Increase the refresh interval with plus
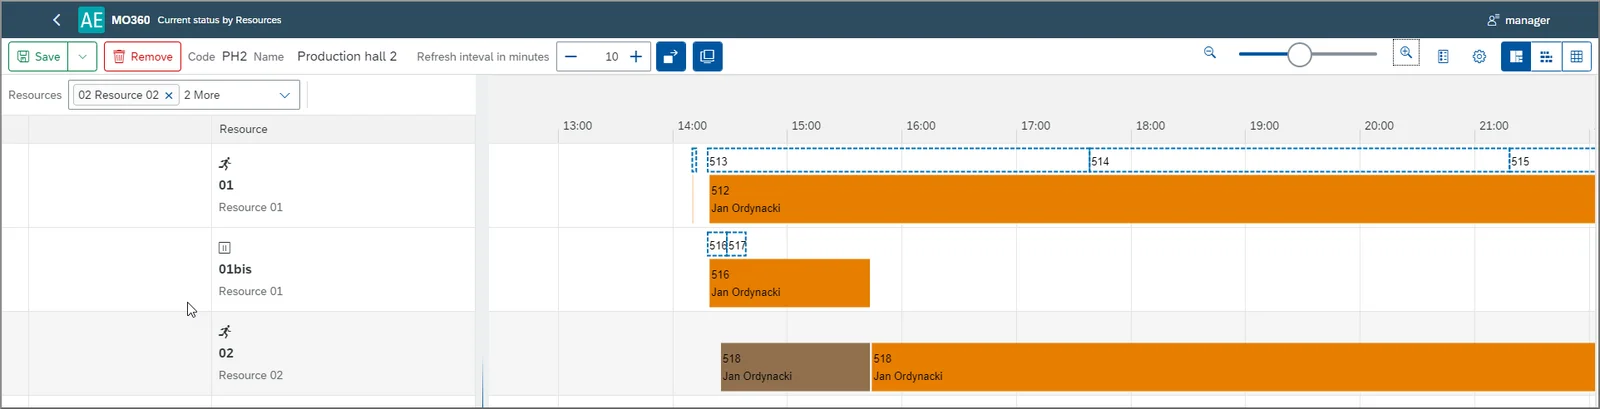Image resolution: width=1600 pixels, height=409 pixels. (x=636, y=57)
